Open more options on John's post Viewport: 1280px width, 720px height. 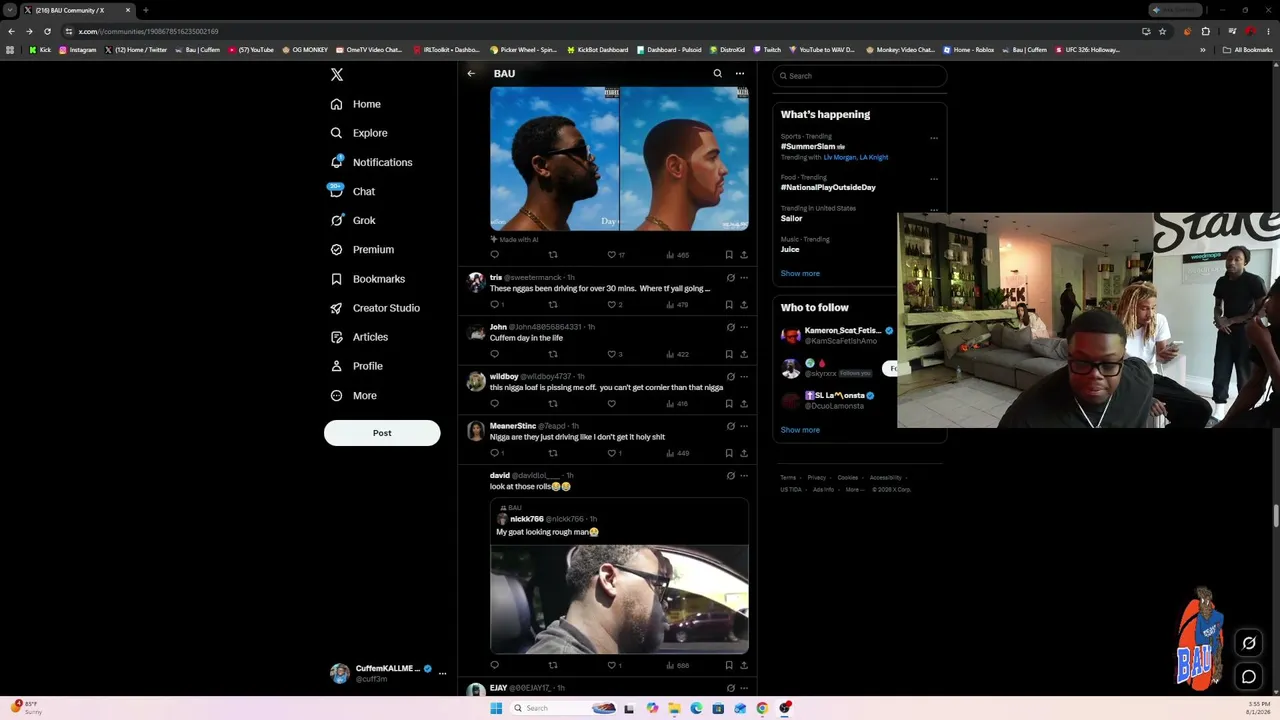click(744, 327)
